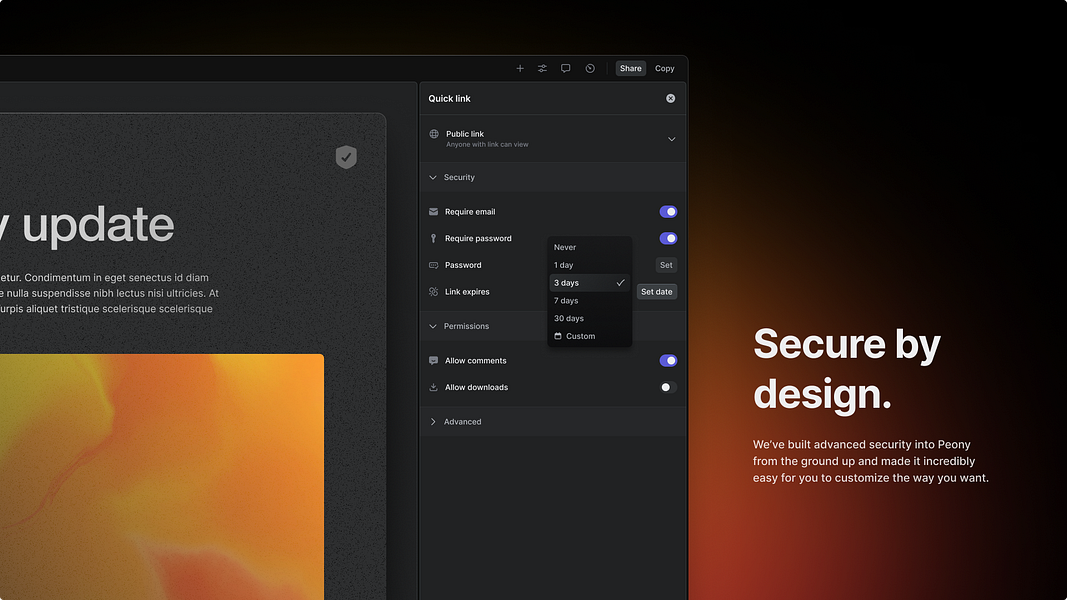Click the Set date button
This screenshot has width=1067, height=600.
pos(657,292)
